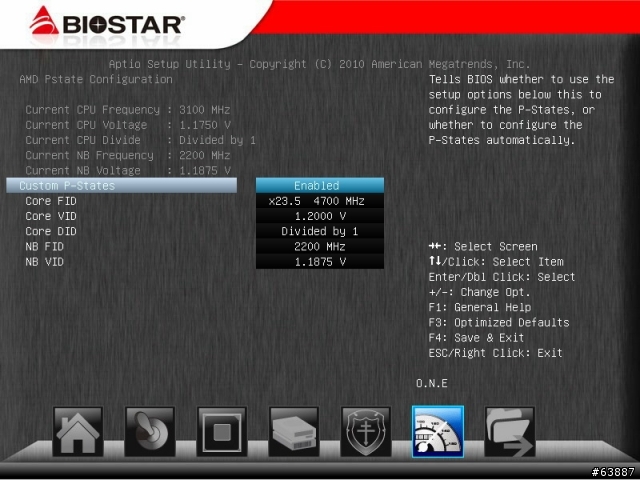Click the F4: Save & Exit hint
The image size is (640, 480).
[x=476, y=338]
